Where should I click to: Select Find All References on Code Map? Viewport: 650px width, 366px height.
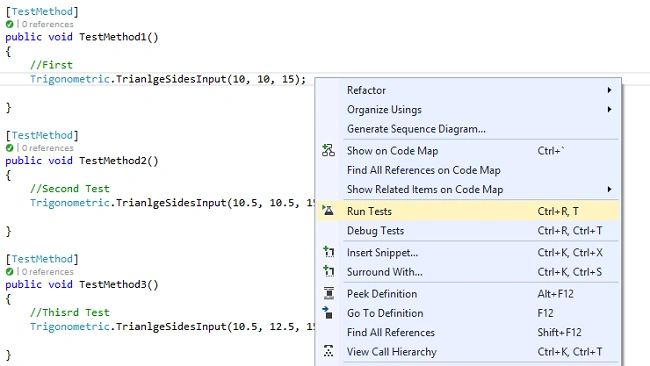[x=468, y=170]
